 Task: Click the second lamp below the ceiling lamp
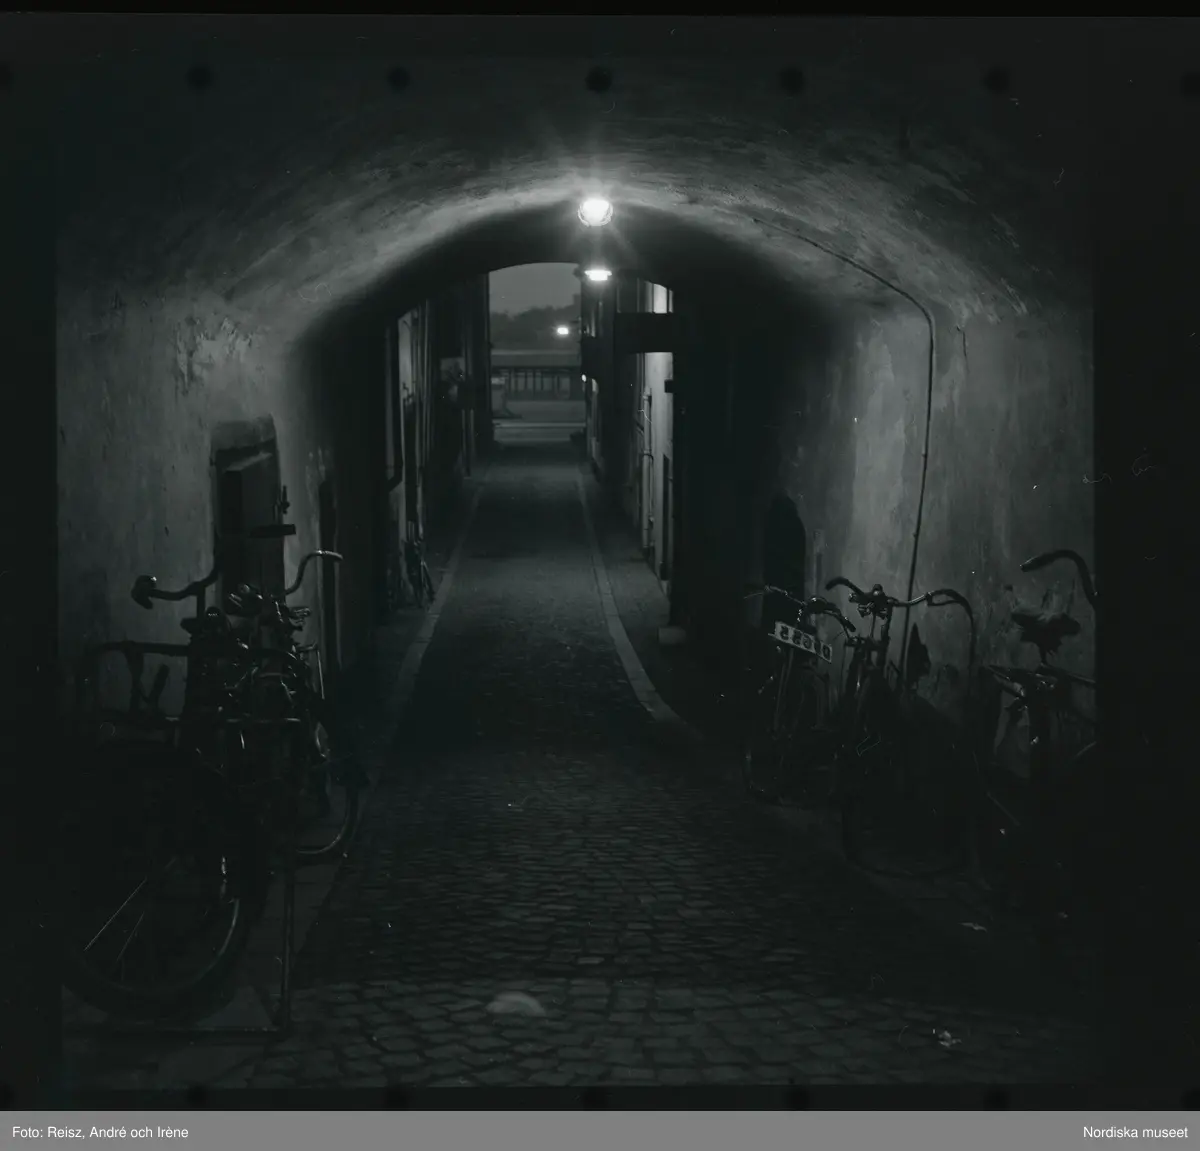pyautogui.click(x=597, y=273)
